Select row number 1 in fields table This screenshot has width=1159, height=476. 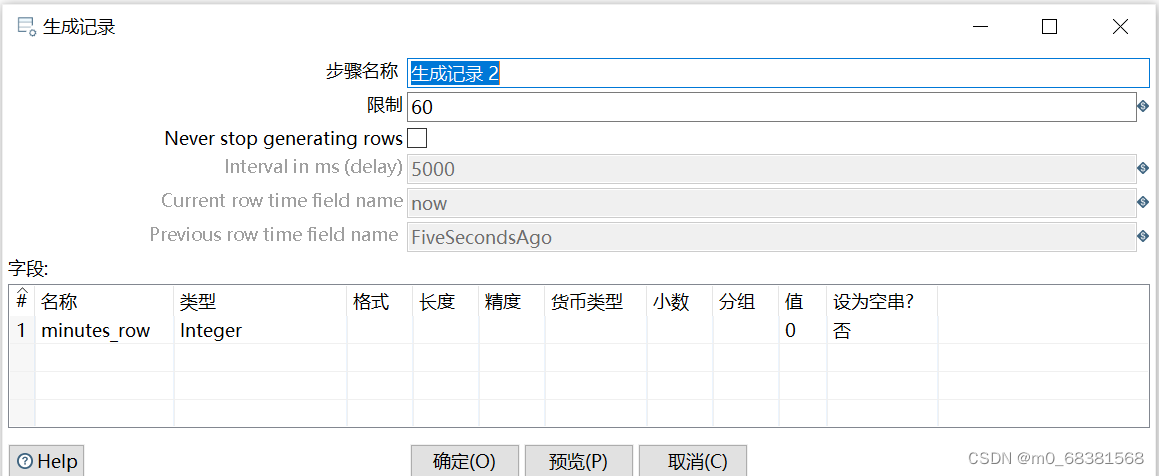click(21, 330)
